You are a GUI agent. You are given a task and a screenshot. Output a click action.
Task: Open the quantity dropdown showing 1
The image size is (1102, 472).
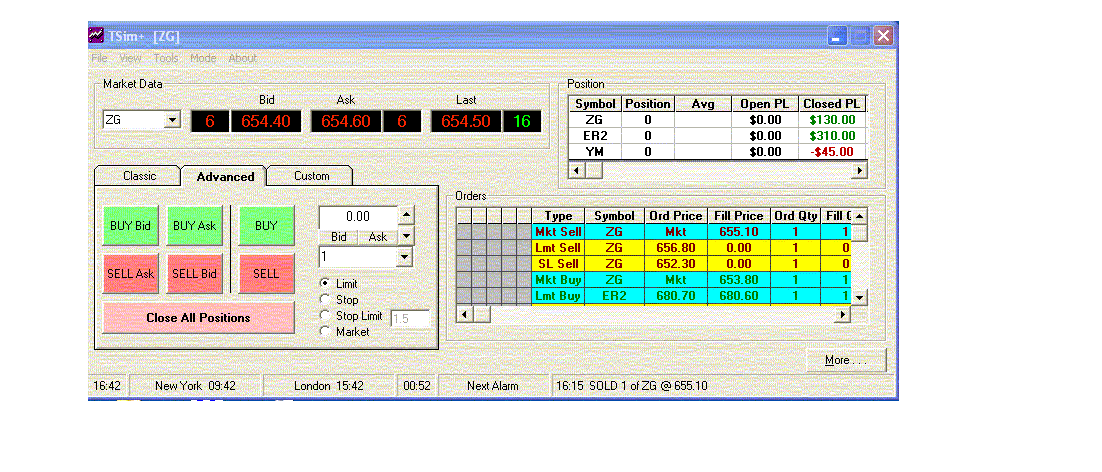(404, 257)
